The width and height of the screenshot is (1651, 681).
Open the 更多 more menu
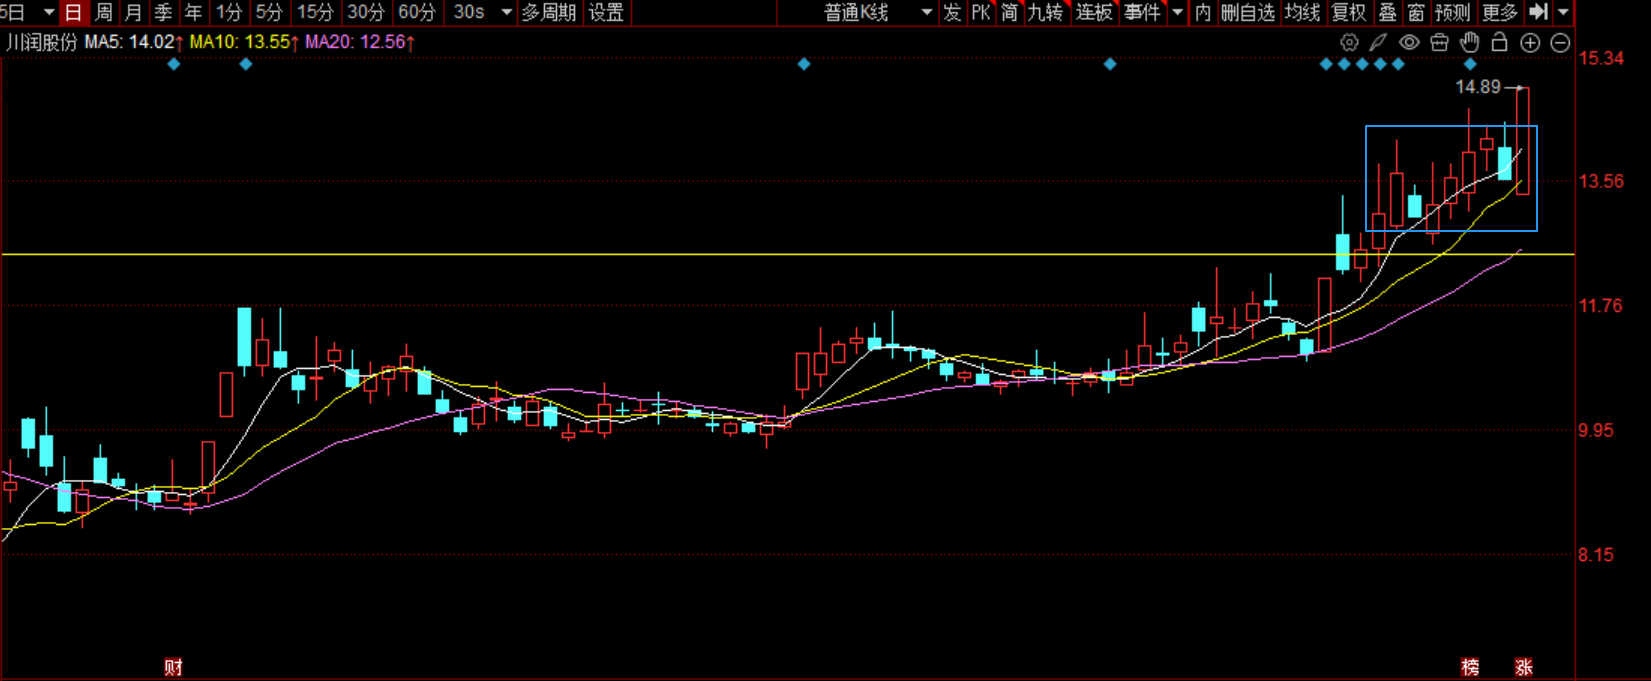point(1500,12)
